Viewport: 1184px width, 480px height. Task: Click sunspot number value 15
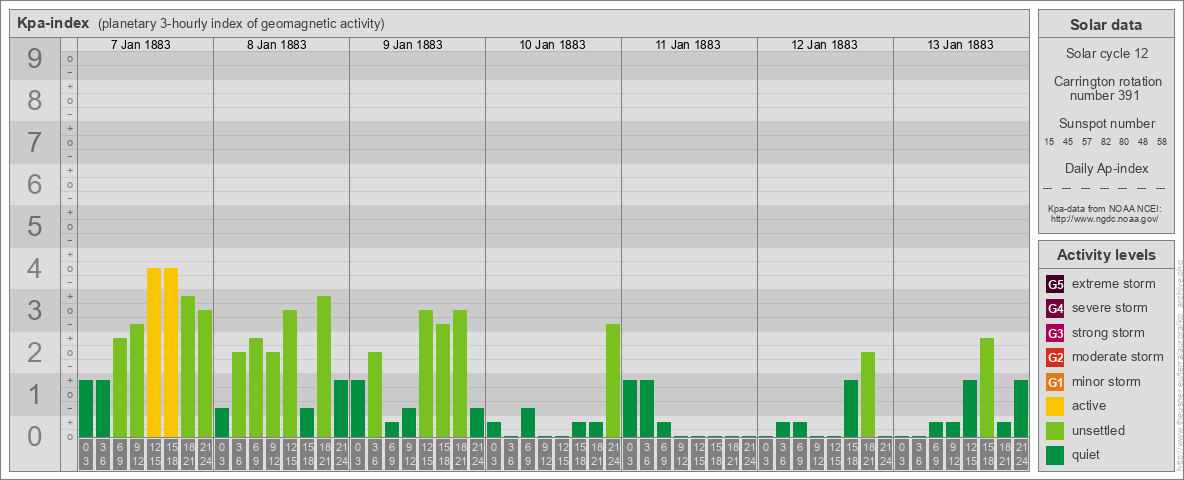[x=1050, y=142]
